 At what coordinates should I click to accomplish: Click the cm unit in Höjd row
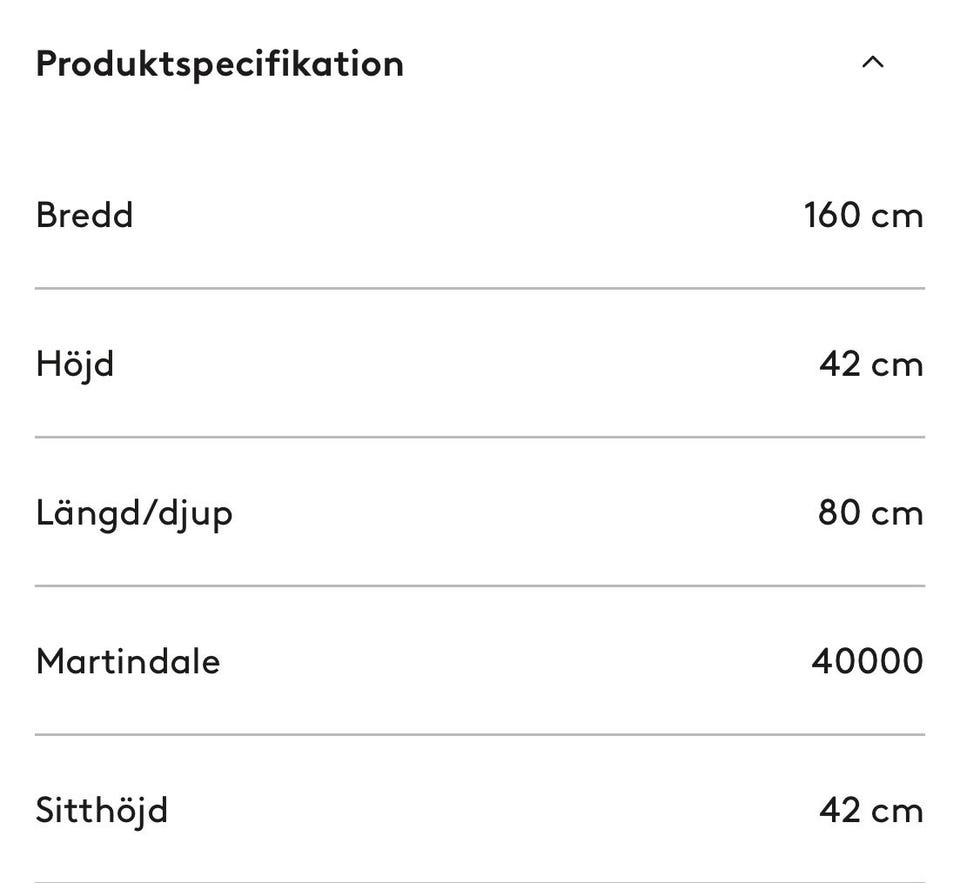[x=897, y=366]
